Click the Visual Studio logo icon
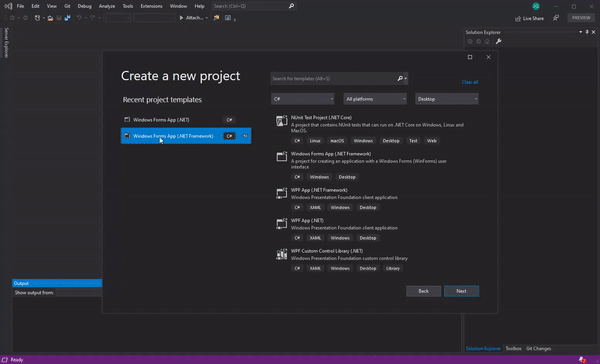 pos(8,6)
